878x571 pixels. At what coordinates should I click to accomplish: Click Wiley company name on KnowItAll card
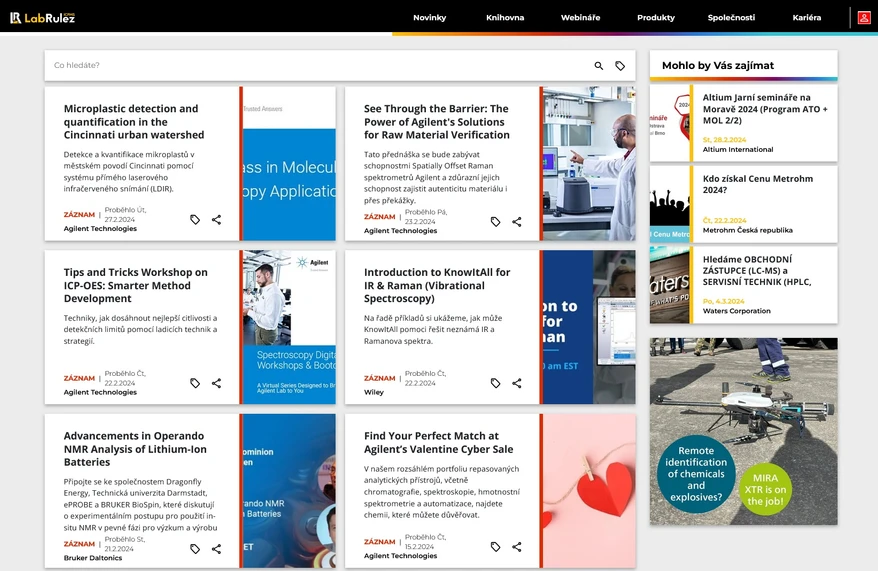click(373, 392)
